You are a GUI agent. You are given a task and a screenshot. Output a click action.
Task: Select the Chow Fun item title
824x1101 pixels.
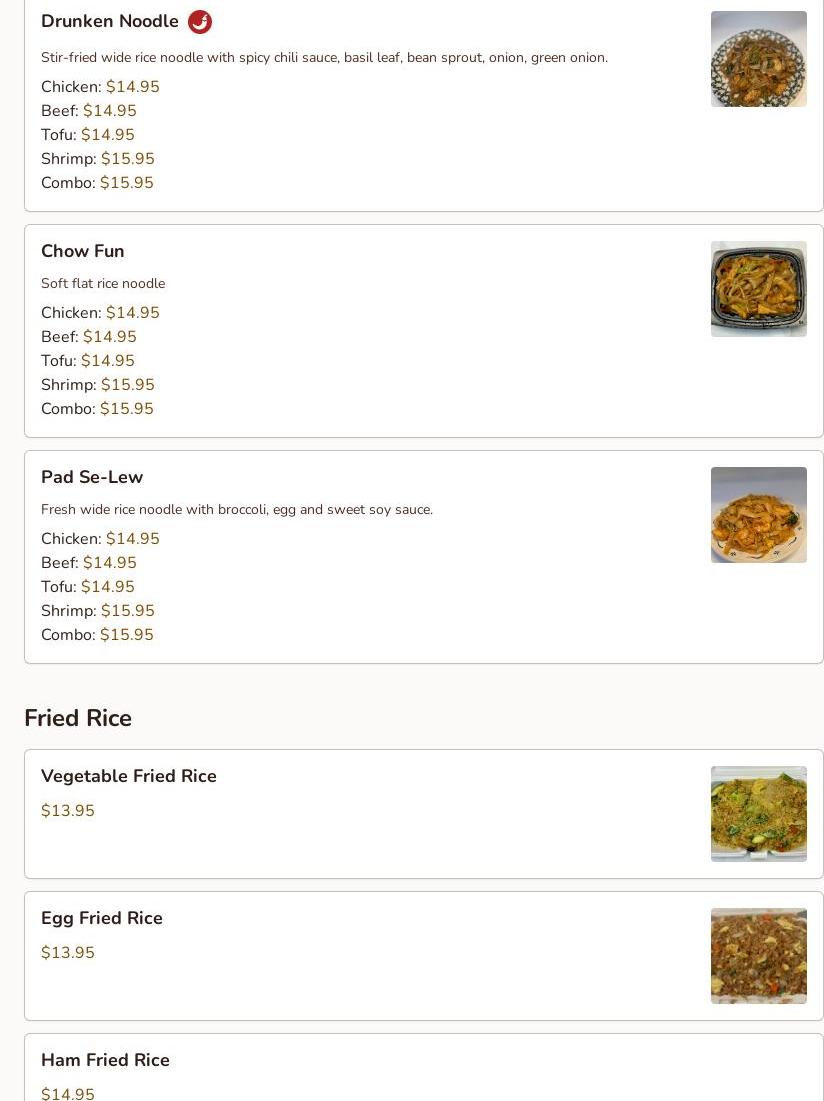click(x=83, y=251)
